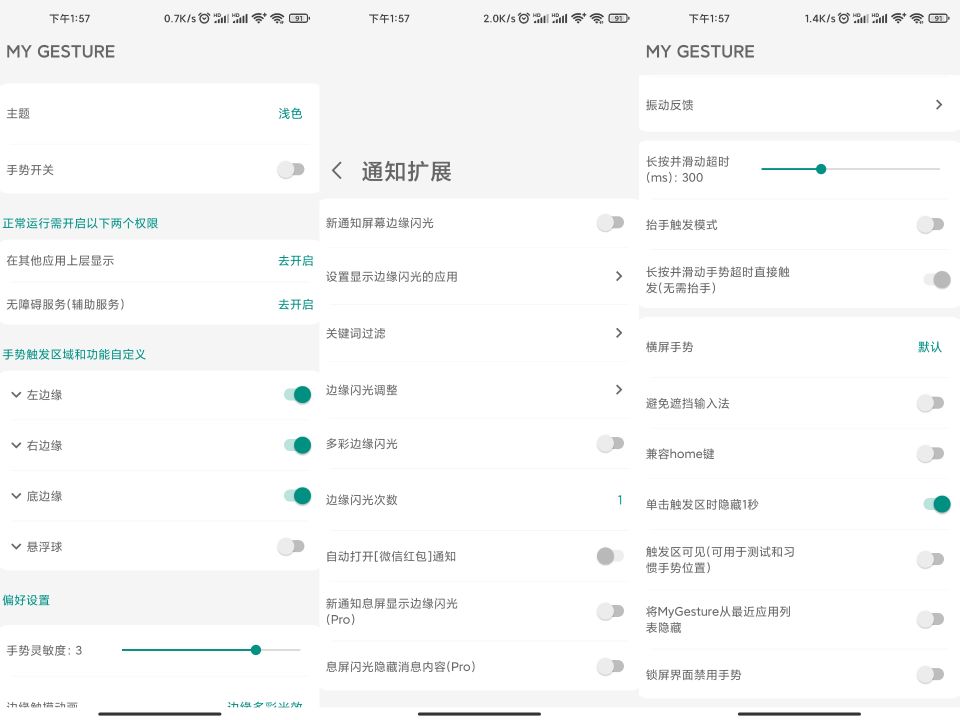Open 振动反馈 arrow

pos(938,105)
